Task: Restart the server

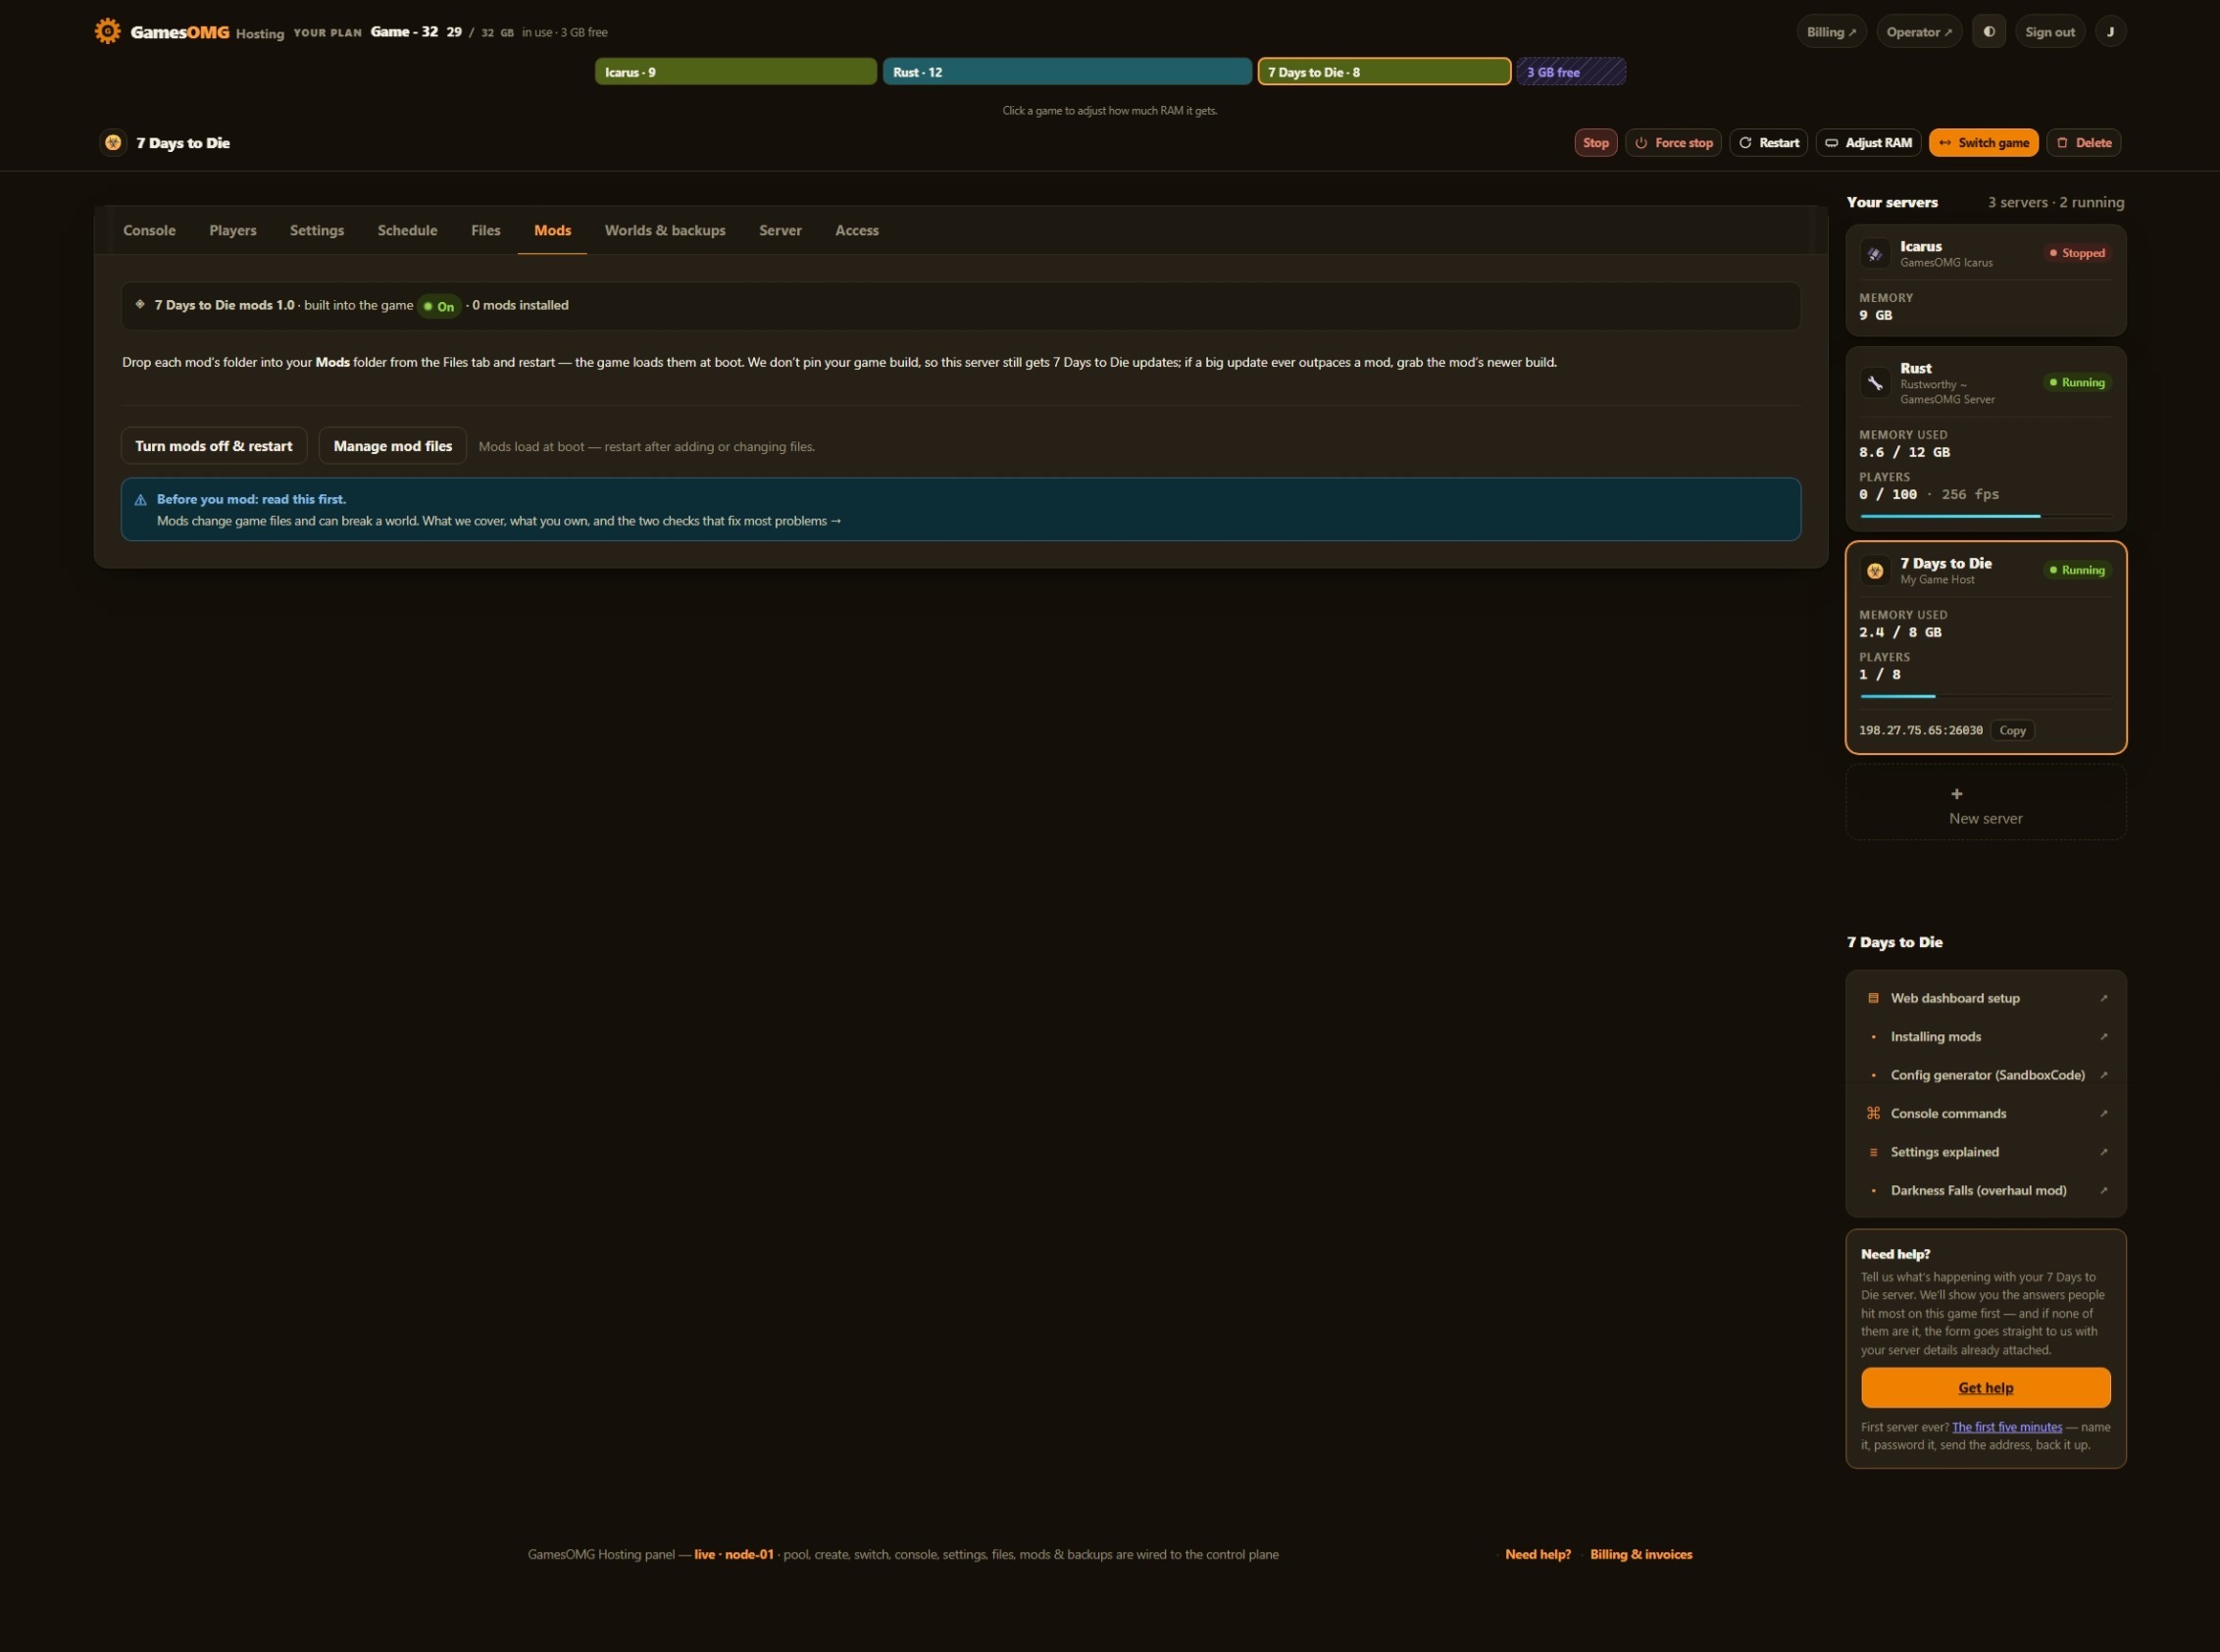Action: (1768, 143)
